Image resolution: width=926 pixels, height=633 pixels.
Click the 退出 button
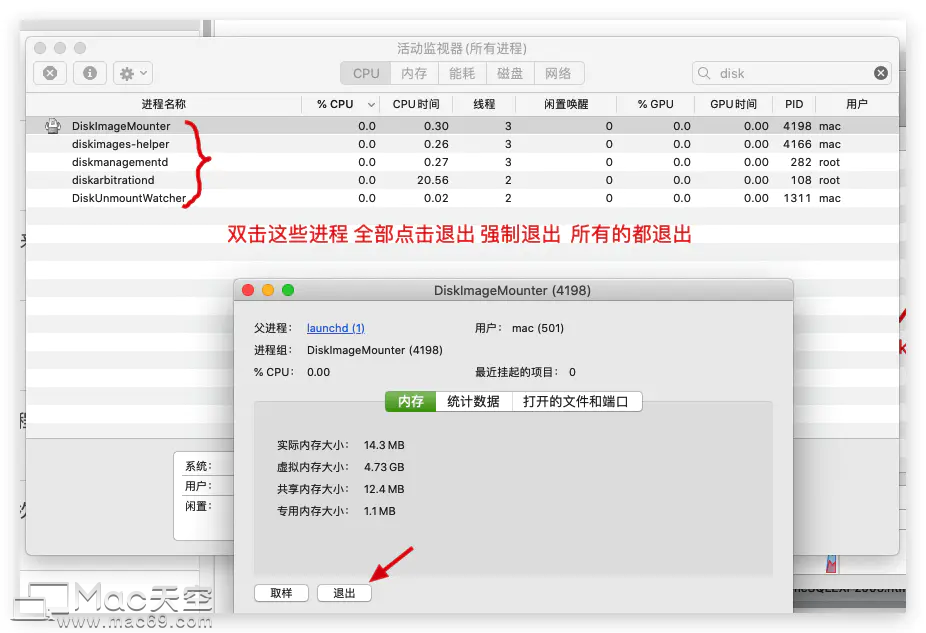[x=344, y=593]
